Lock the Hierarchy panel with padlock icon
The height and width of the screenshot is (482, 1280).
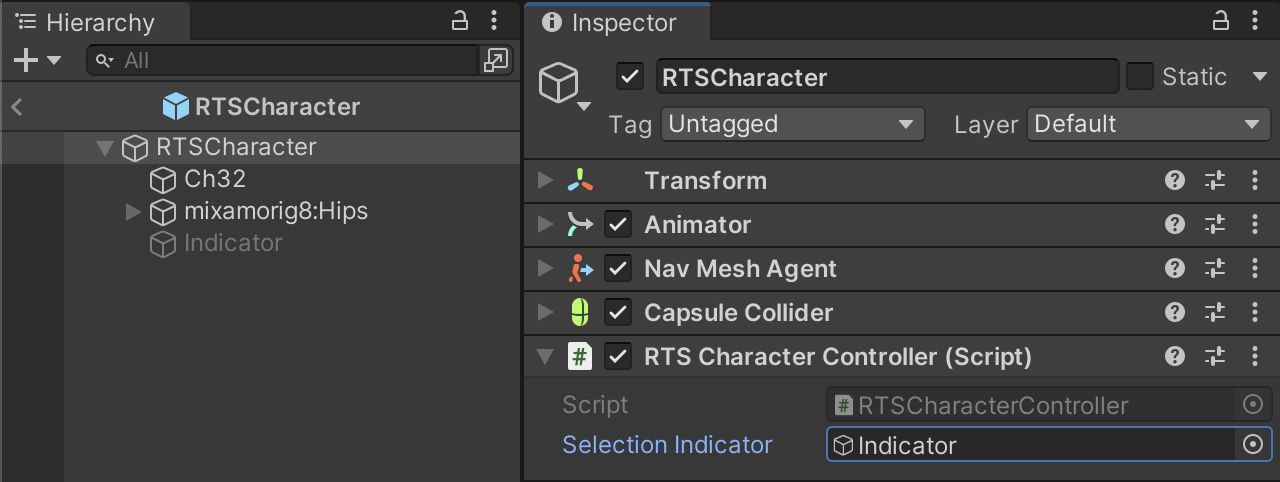(459, 21)
